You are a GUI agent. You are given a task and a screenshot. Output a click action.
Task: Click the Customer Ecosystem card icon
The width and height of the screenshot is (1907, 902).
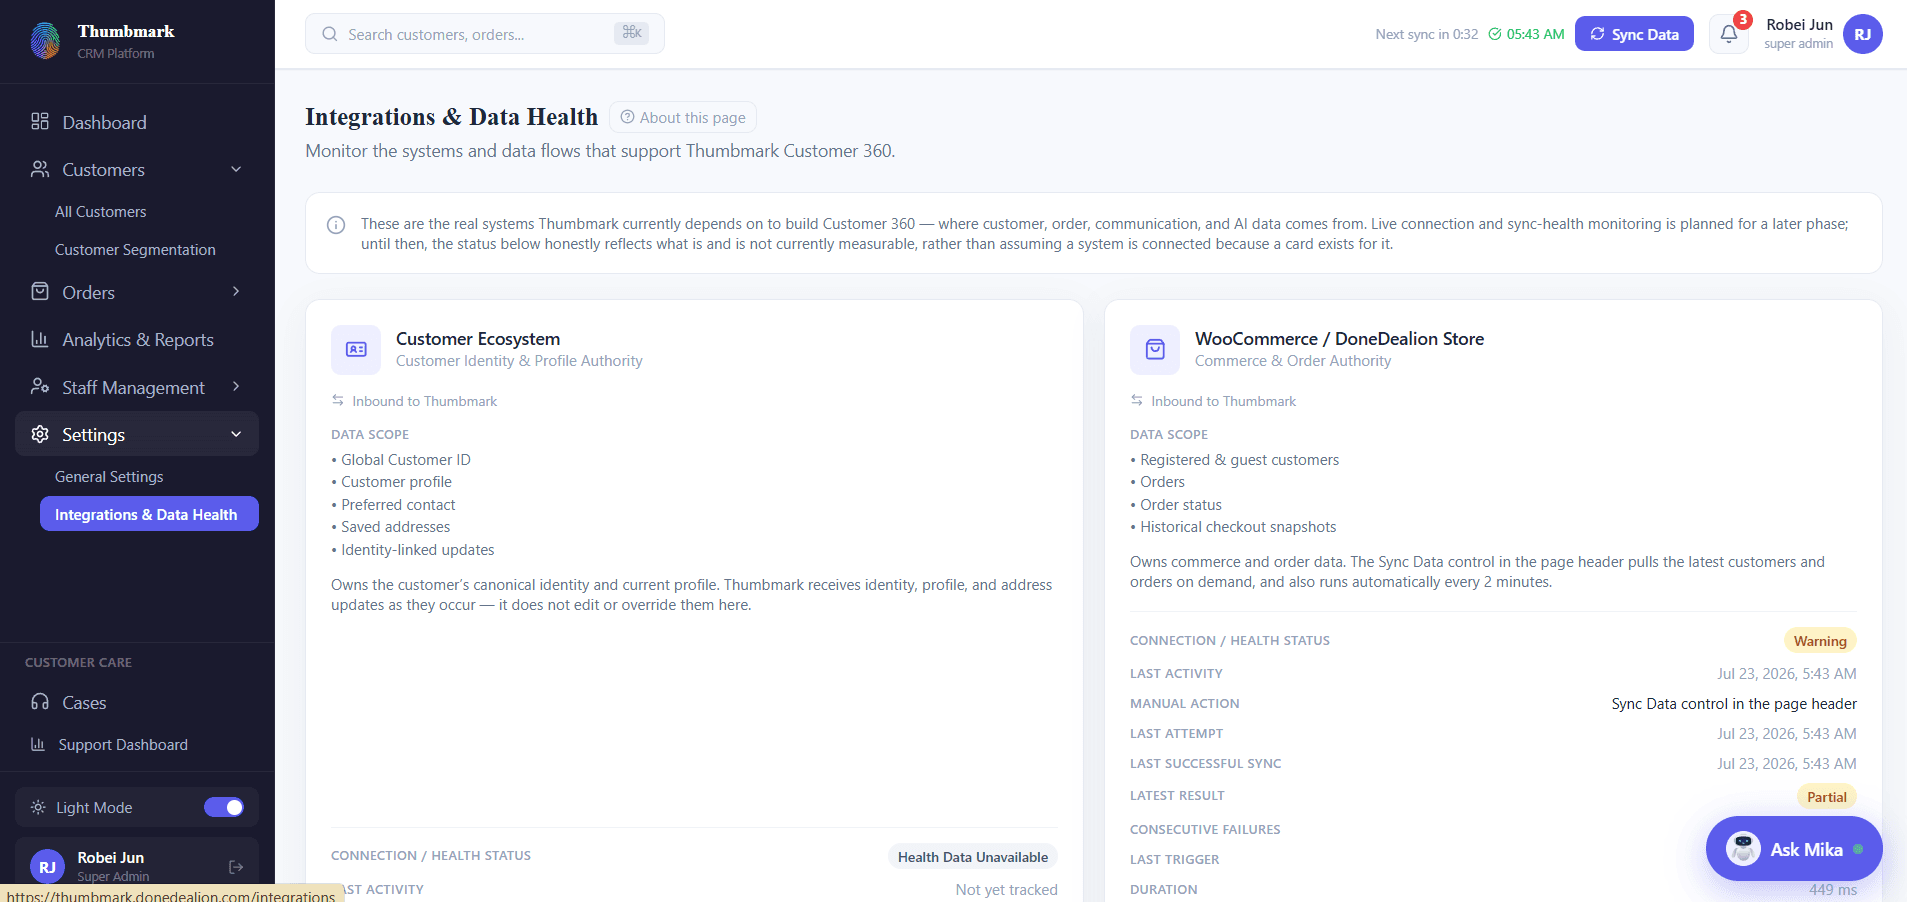[356, 349]
